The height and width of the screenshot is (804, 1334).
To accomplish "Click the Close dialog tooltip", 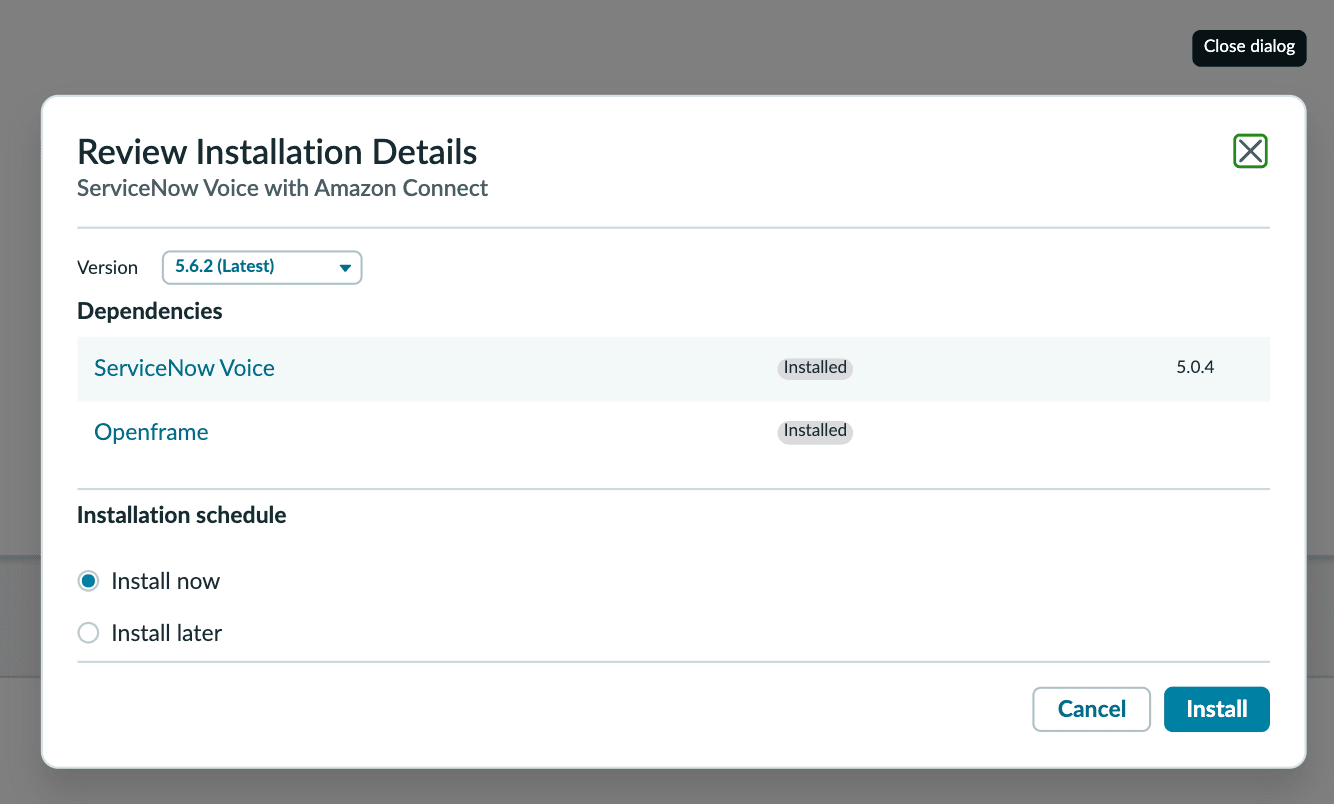I will pos(1249,47).
